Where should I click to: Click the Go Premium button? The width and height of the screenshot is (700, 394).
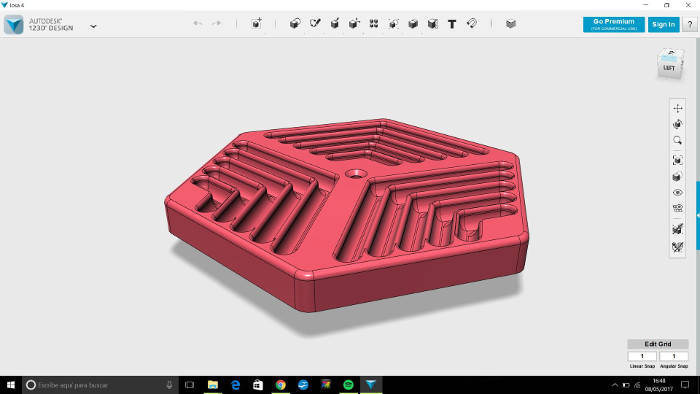click(614, 25)
